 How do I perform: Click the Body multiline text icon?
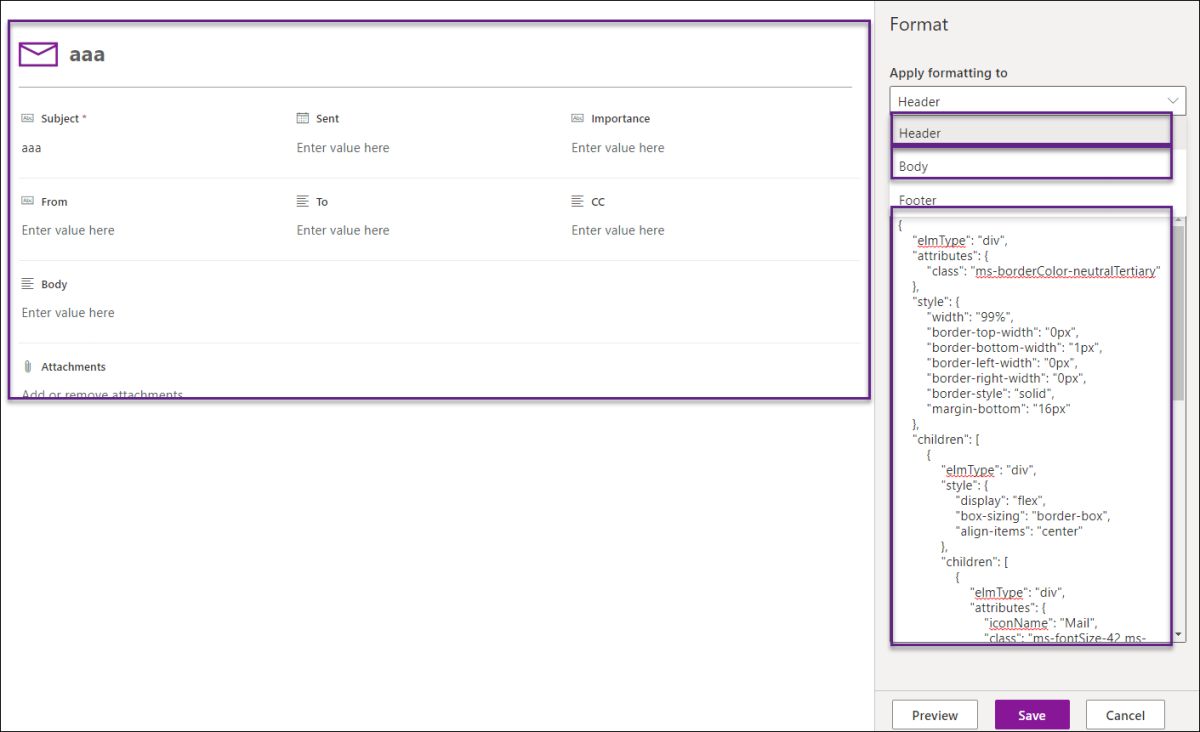point(27,284)
